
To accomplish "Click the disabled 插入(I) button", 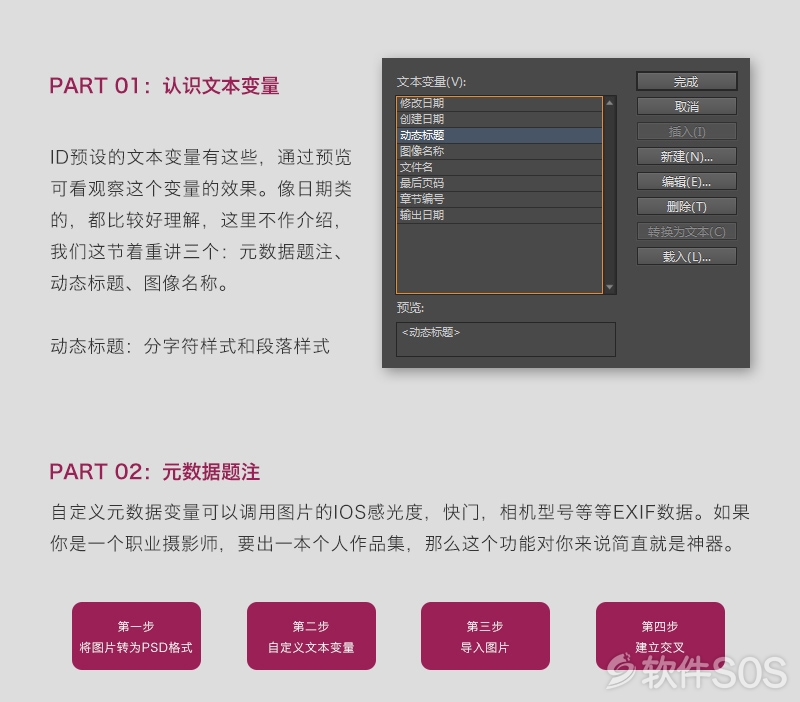I will (x=686, y=132).
